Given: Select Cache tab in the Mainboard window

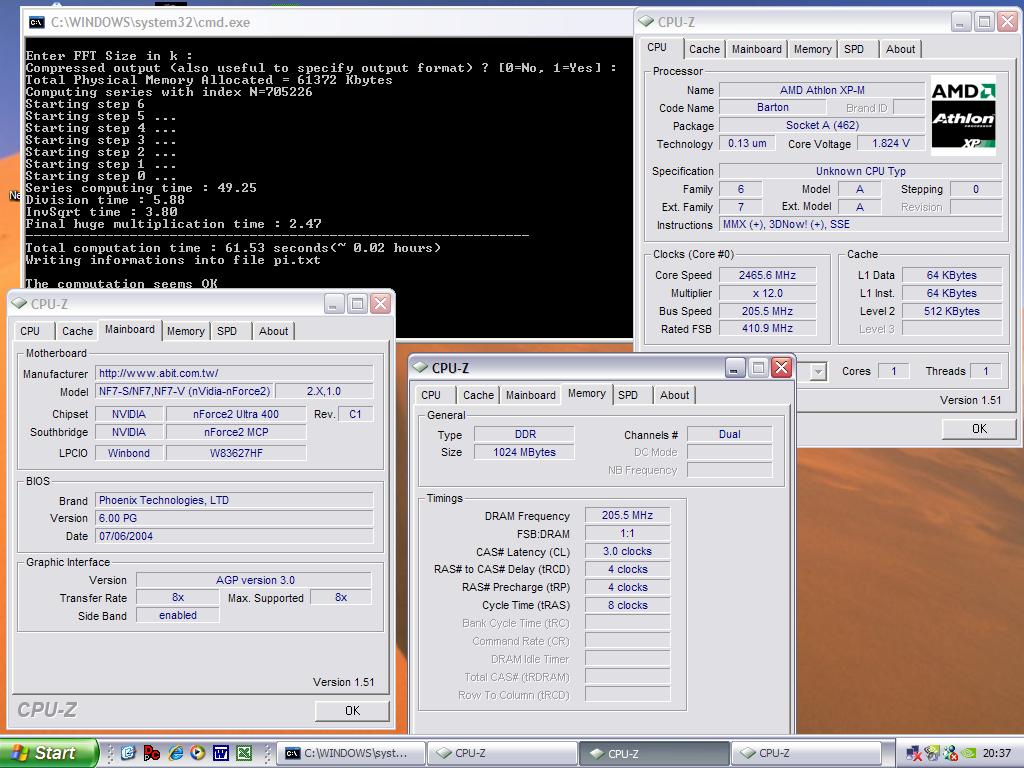Looking at the screenshot, I should 77,331.
